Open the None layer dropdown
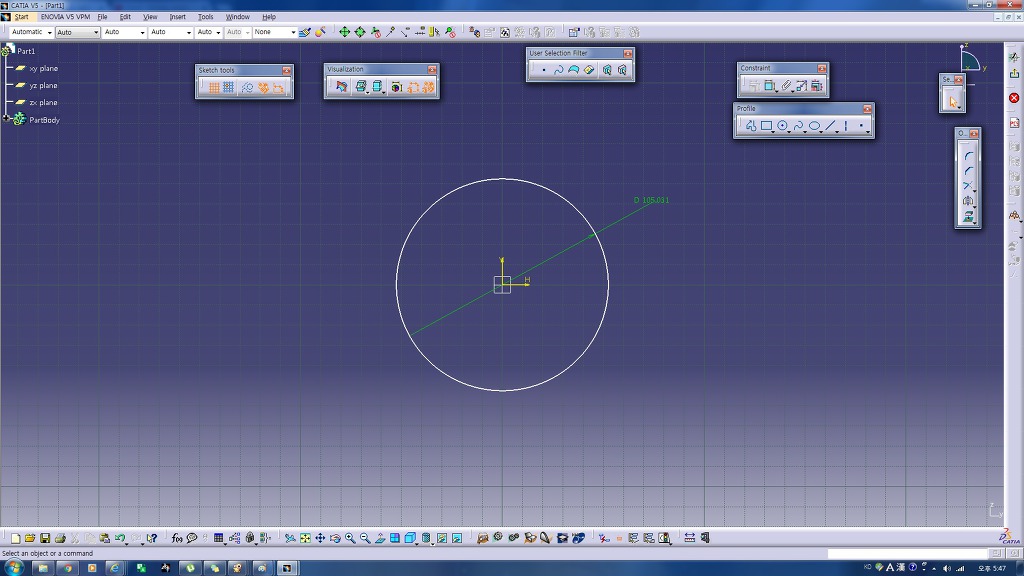The image size is (1024, 576). click(293, 32)
